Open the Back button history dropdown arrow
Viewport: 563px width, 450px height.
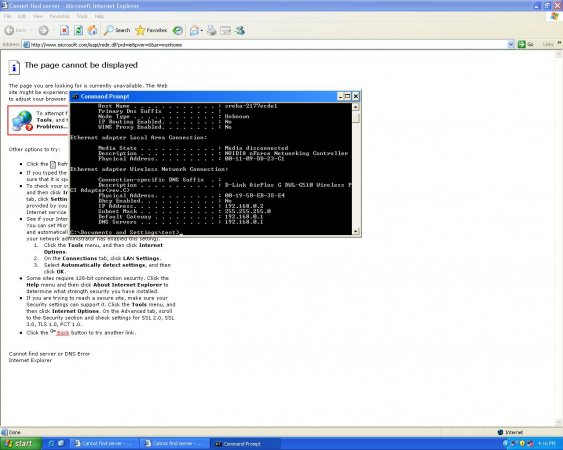coord(31,31)
